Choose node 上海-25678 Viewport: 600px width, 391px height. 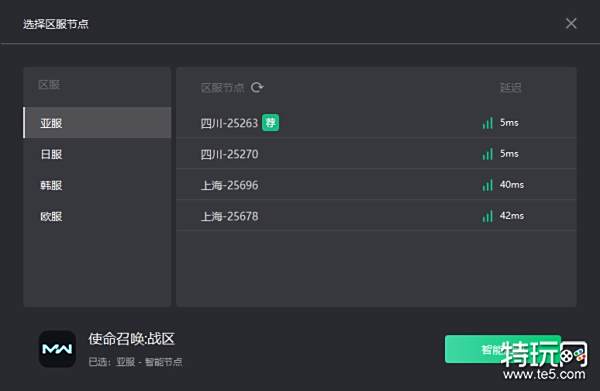point(376,216)
